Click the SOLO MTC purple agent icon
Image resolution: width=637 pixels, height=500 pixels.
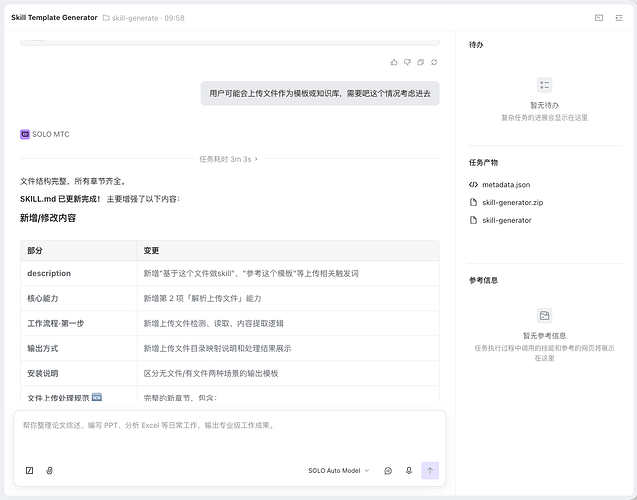pos(25,134)
